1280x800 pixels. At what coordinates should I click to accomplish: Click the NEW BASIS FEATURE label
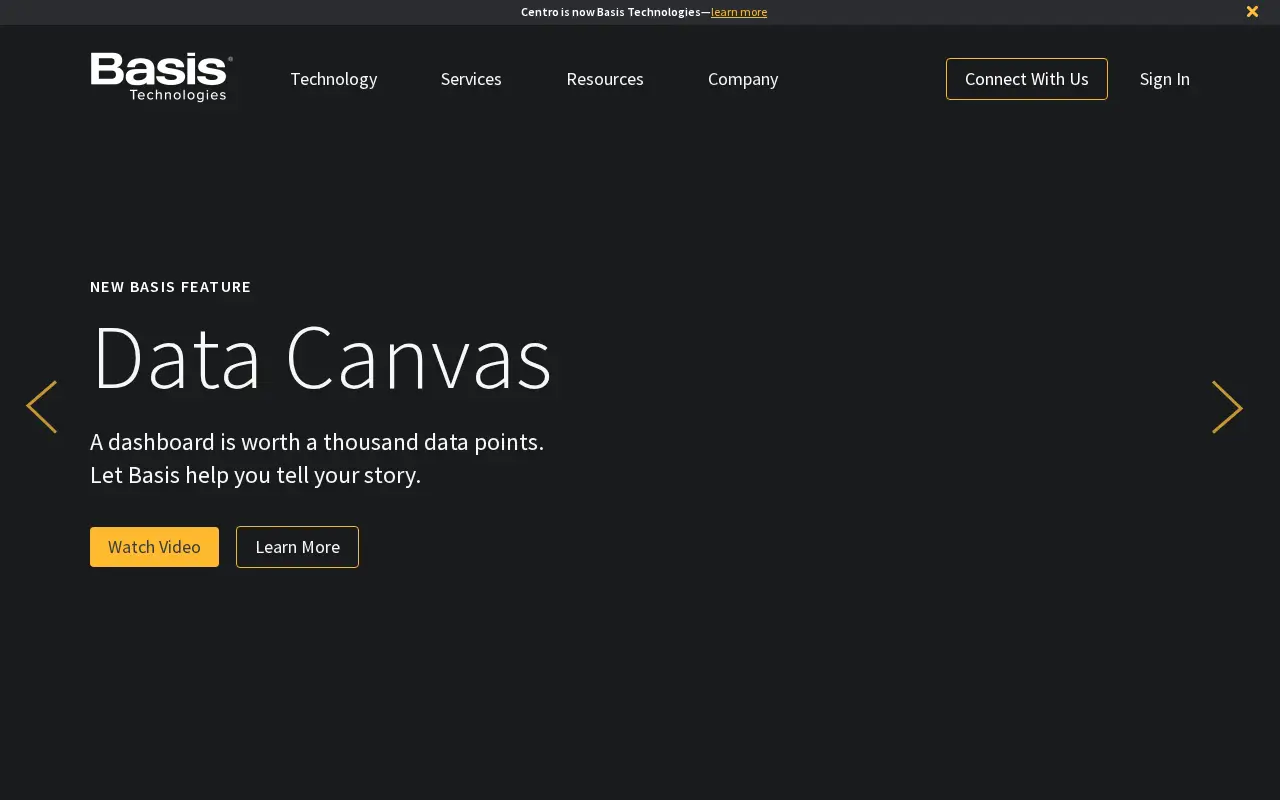171,287
